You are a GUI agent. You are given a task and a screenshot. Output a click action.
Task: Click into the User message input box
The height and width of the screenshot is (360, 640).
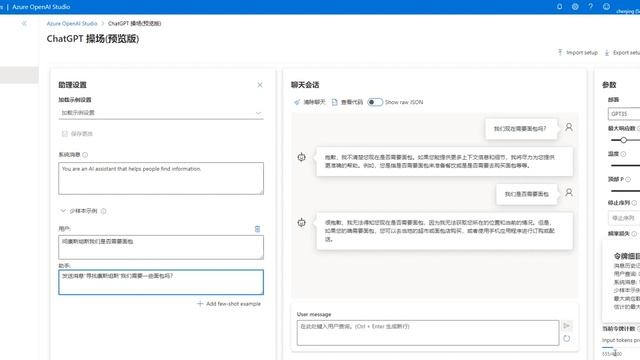pos(428,333)
